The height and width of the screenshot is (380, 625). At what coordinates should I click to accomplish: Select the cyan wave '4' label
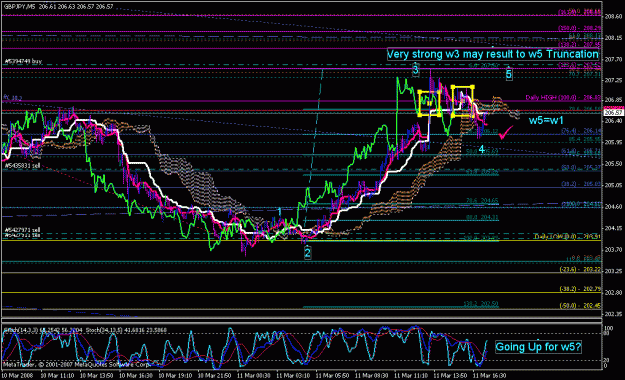pos(482,149)
